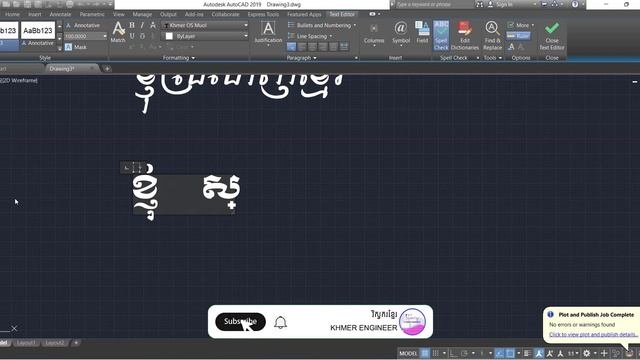Switch to the Drawing3 file tab
The height and width of the screenshot is (360, 640).
pyautogui.click(x=62, y=69)
